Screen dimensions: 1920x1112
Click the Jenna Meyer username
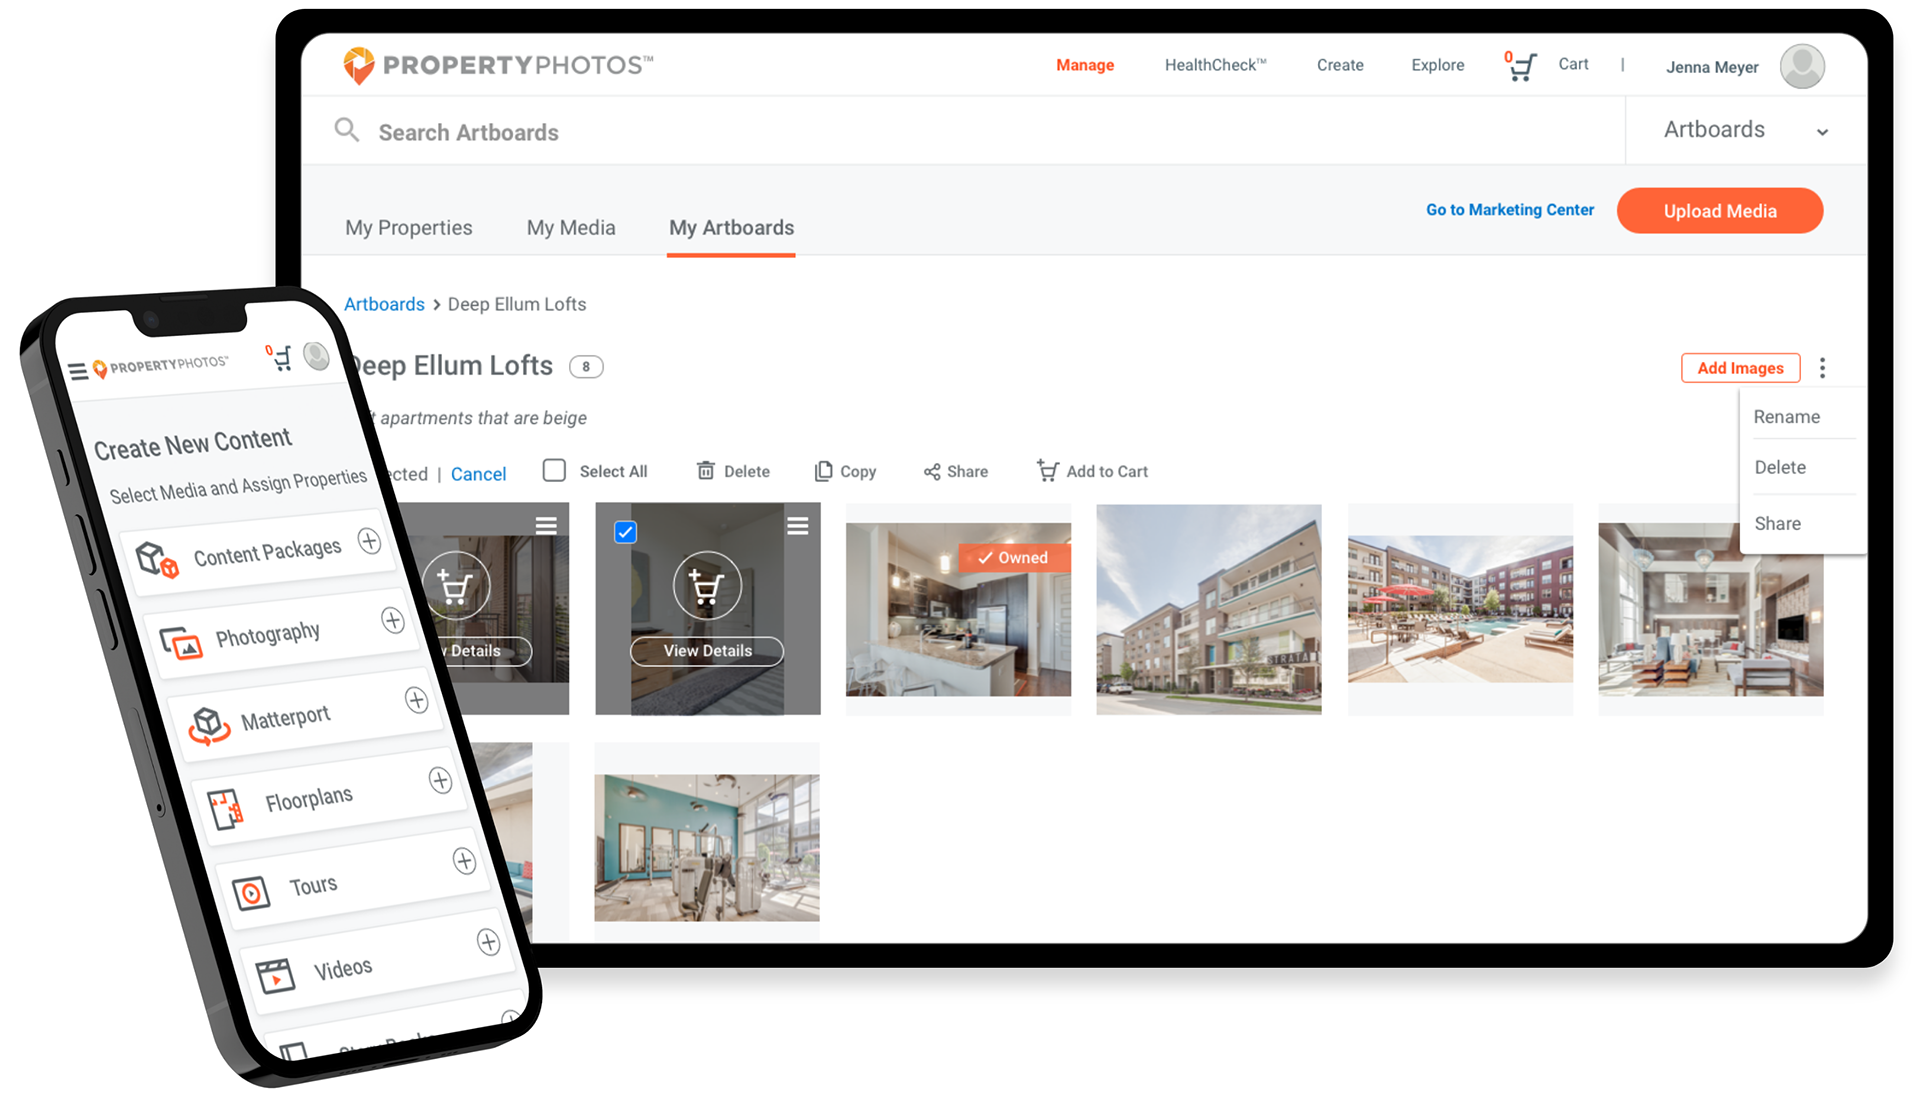(x=1712, y=67)
